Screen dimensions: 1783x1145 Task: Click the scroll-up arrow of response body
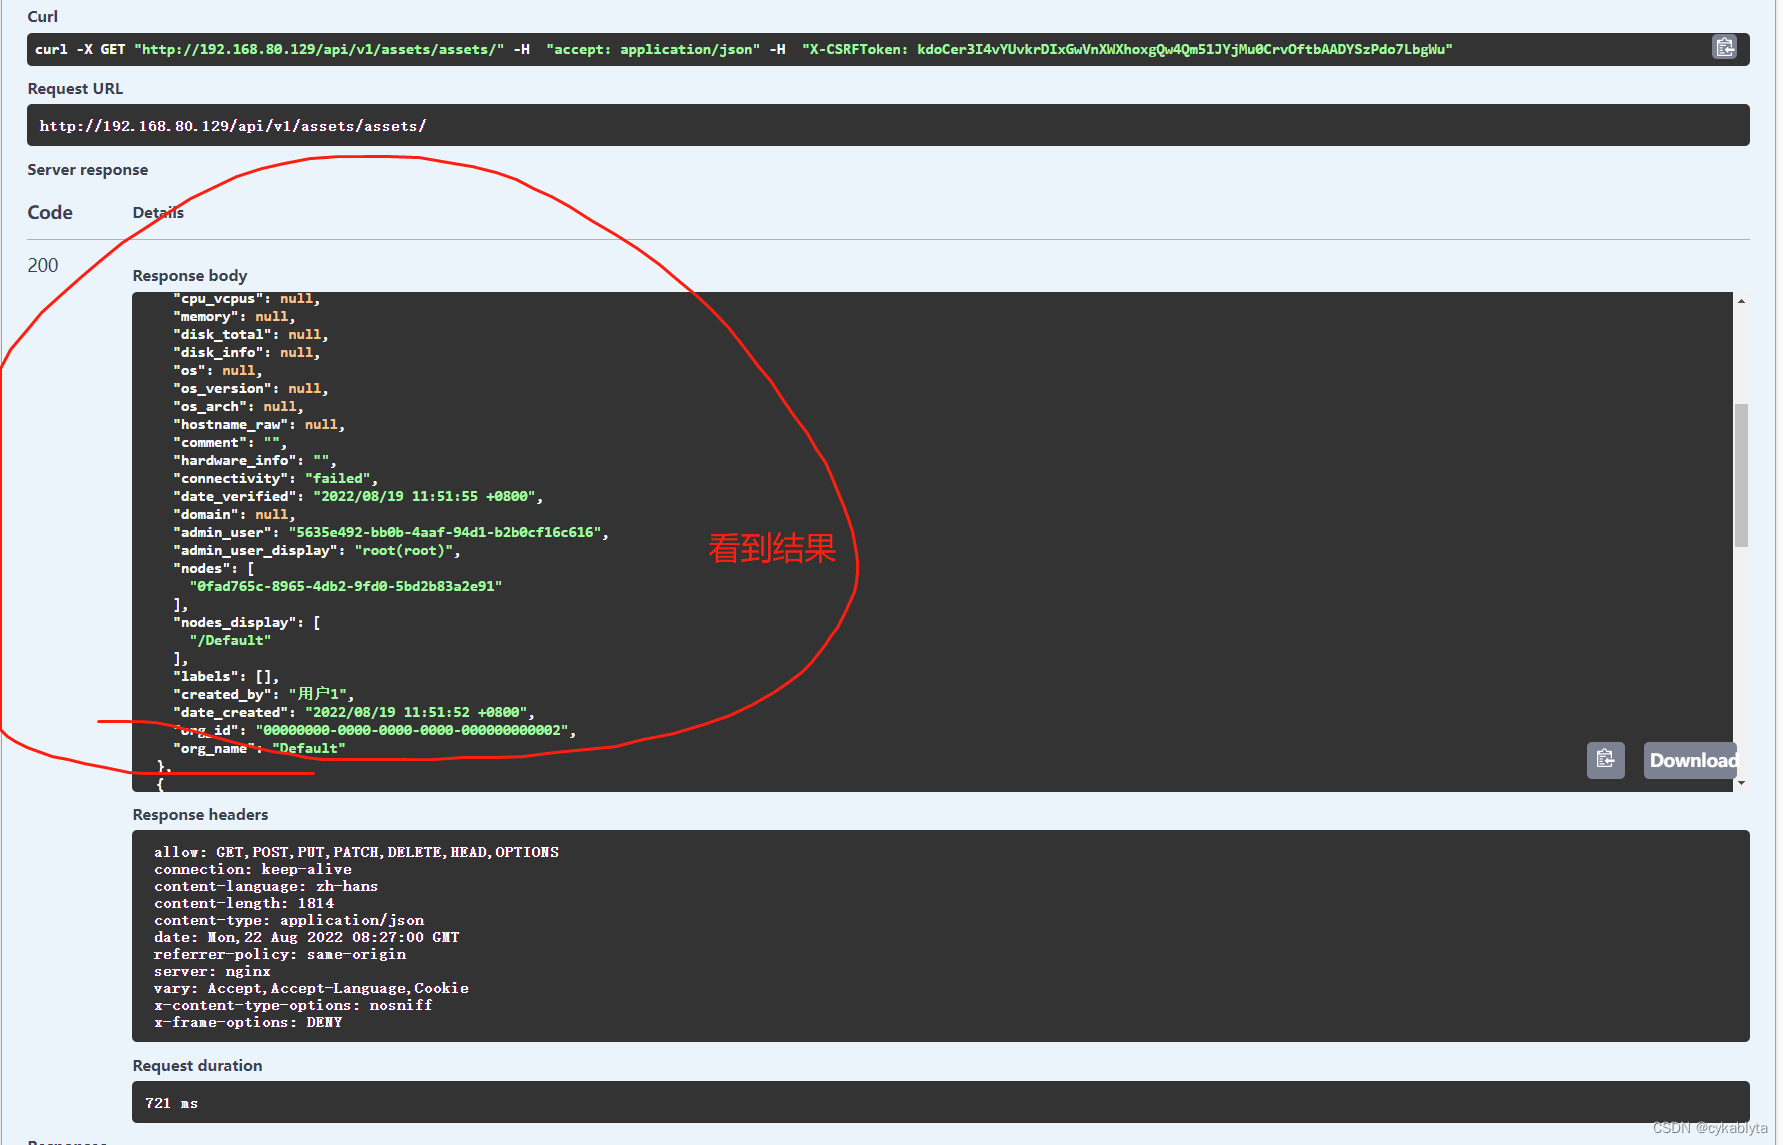[x=1741, y=301]
